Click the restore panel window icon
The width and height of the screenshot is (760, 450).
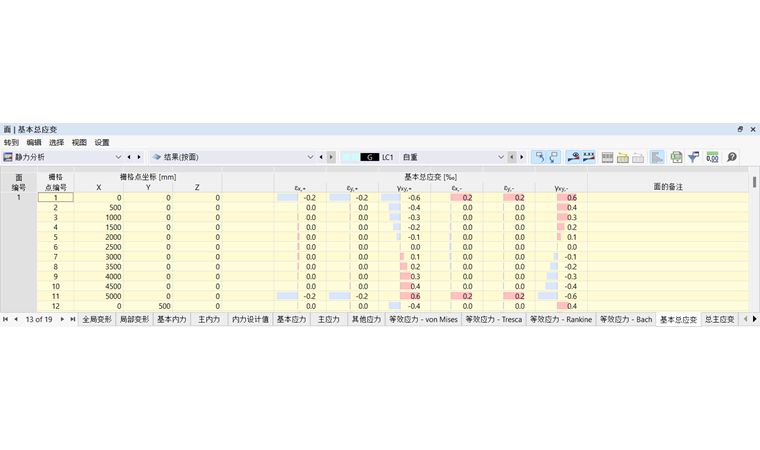click(740, 129)
